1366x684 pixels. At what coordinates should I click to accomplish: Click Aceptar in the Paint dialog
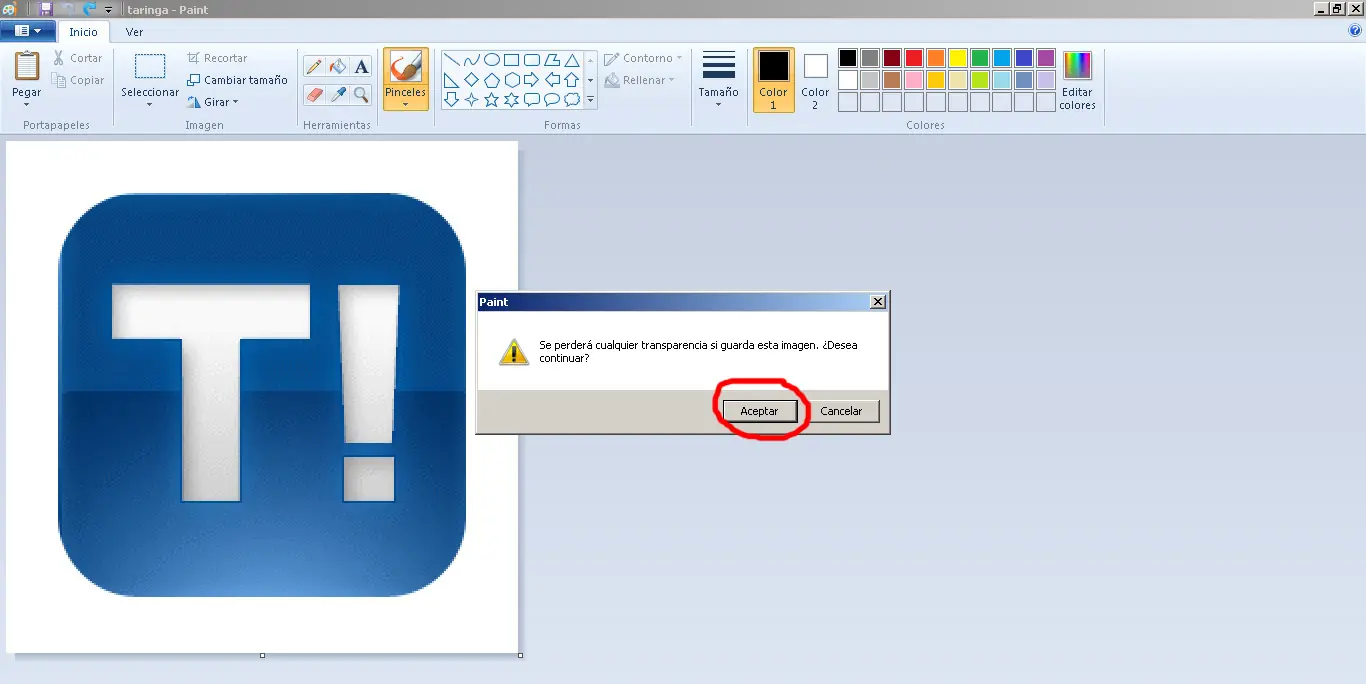pyautogui.click(x=759, y=411)
